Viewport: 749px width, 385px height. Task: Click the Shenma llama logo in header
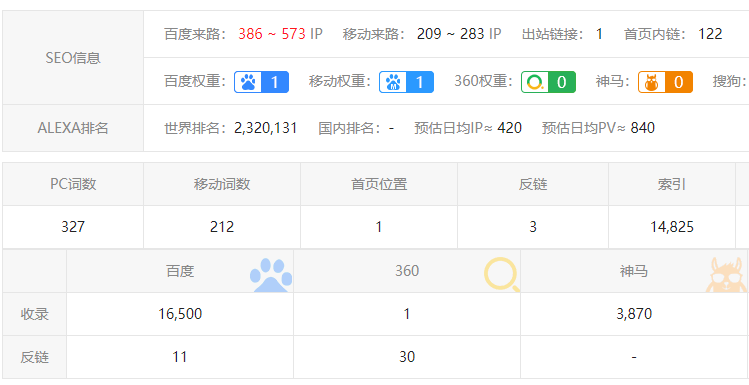[x=726, y=275]
